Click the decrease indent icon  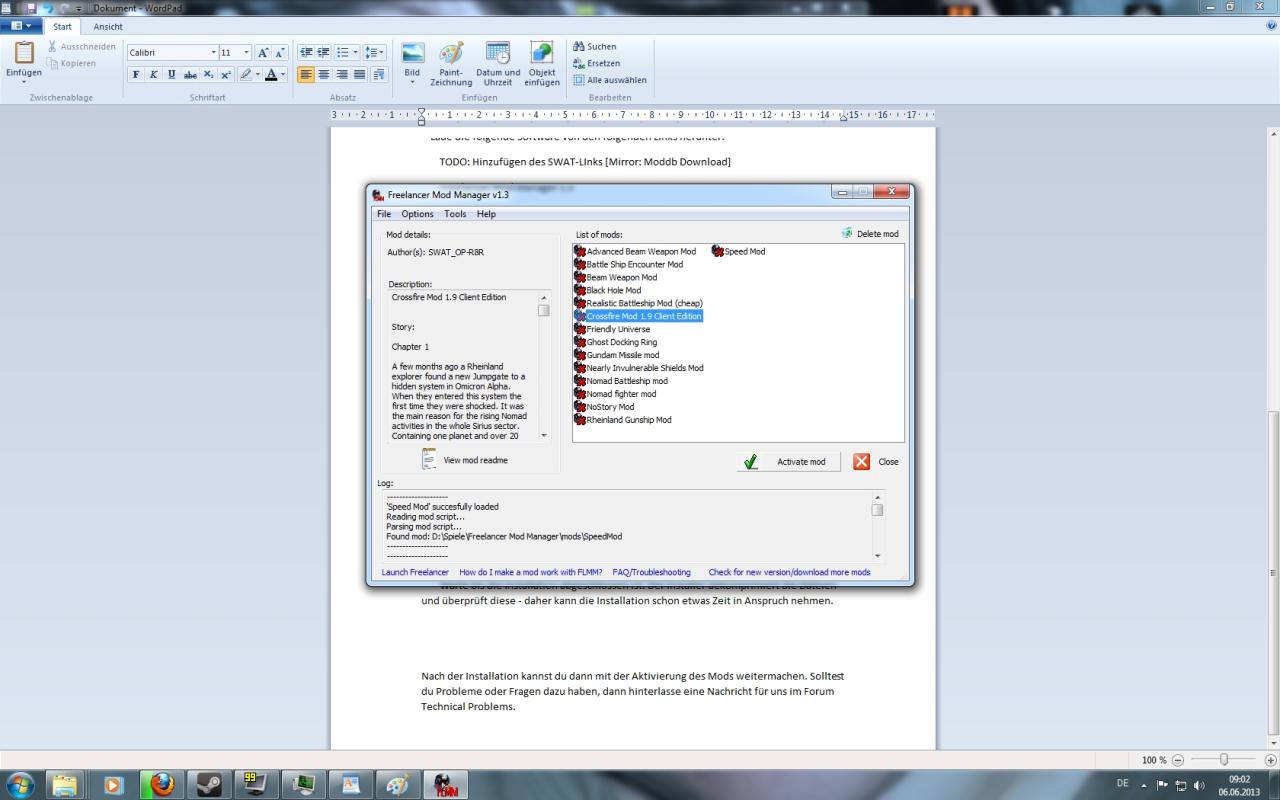click(306, 52)
